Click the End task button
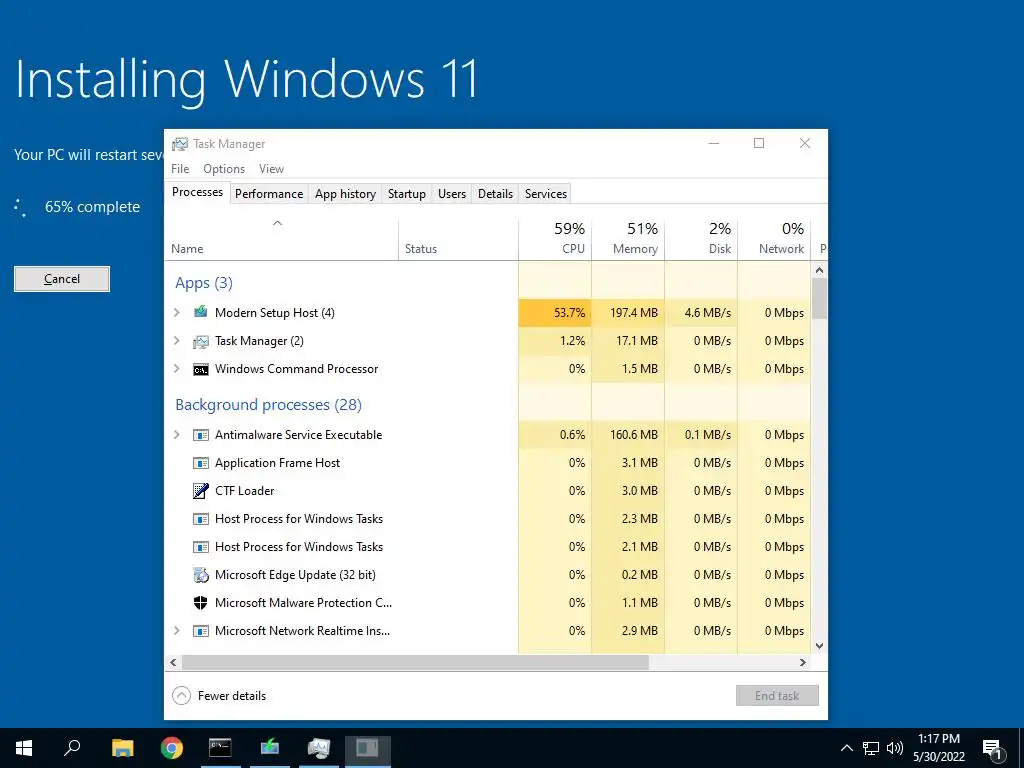Viewport: 1024px width, 768px height. click(x=777, y=696)
